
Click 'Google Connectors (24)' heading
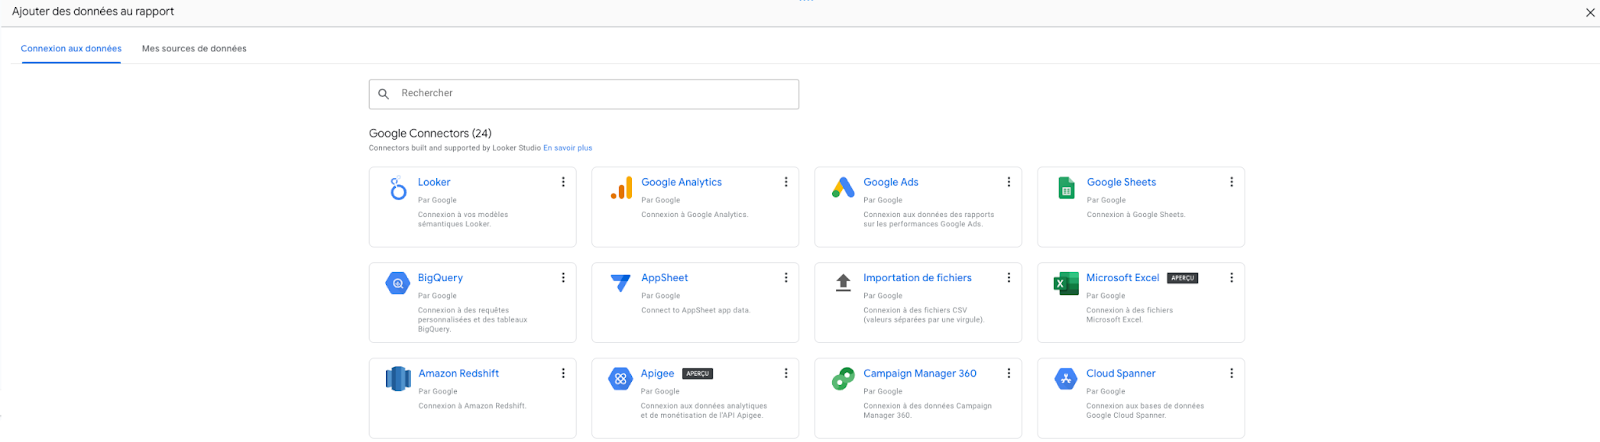(x=430, y=133)
